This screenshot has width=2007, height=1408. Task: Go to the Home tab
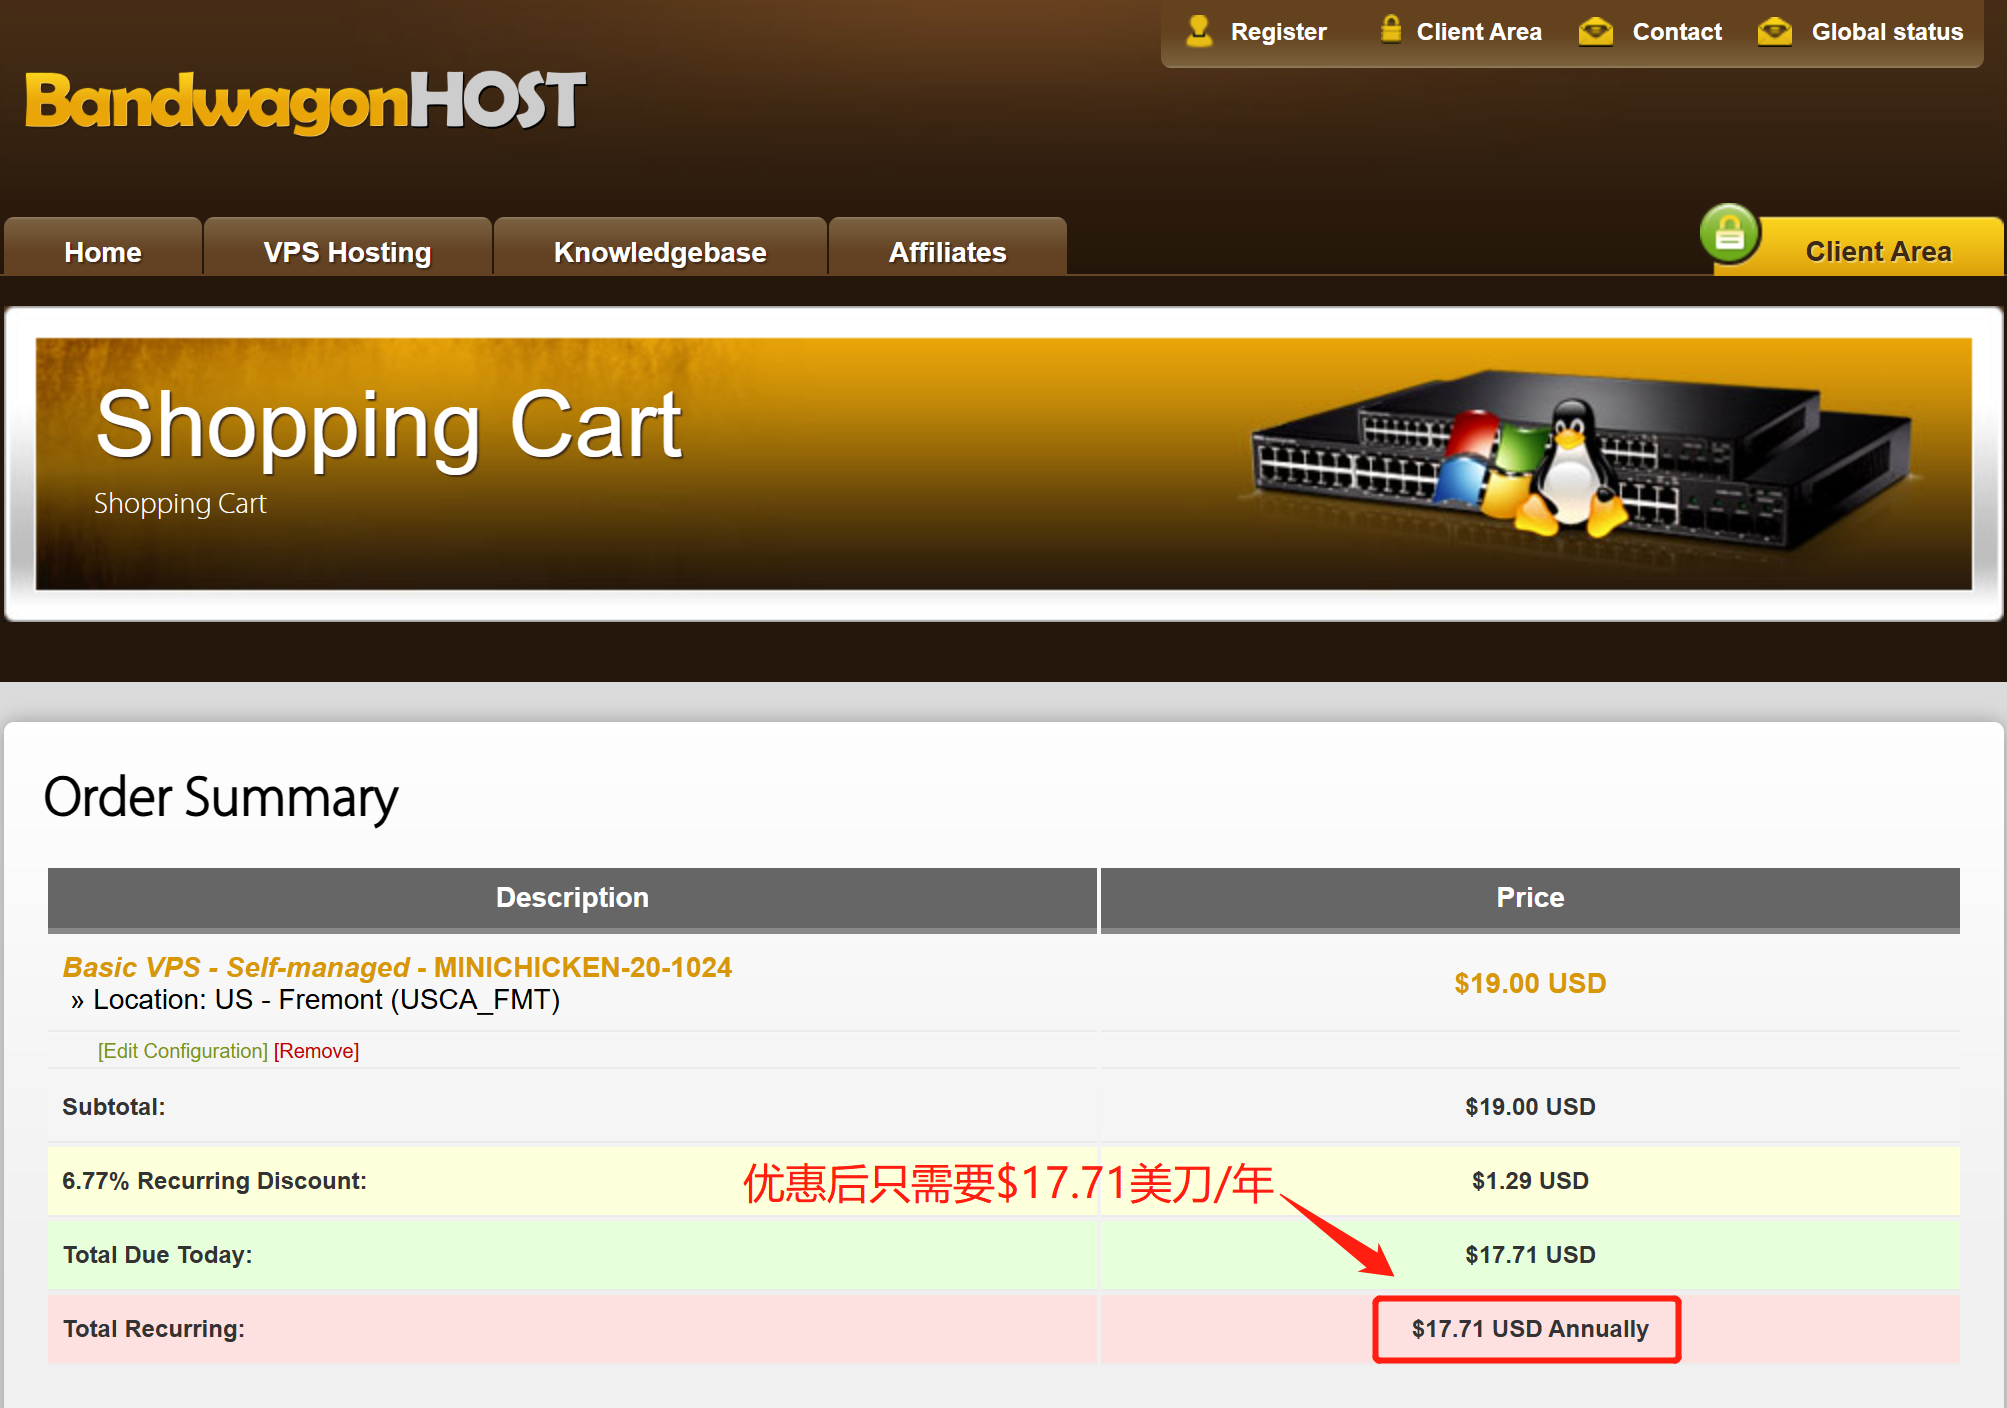point(103,247)
